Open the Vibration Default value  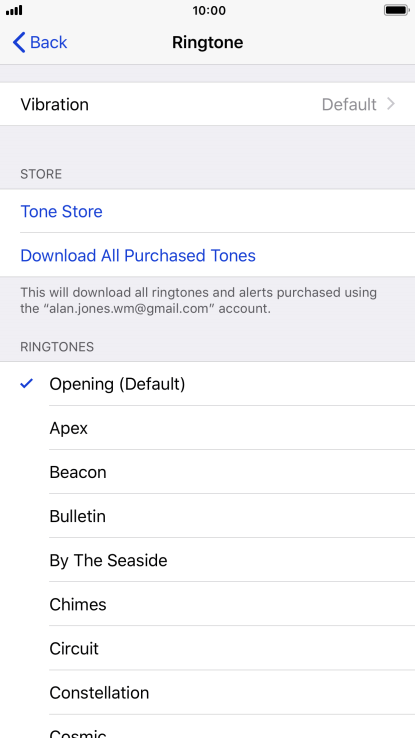pyautogui.click(x=349, y=104)
